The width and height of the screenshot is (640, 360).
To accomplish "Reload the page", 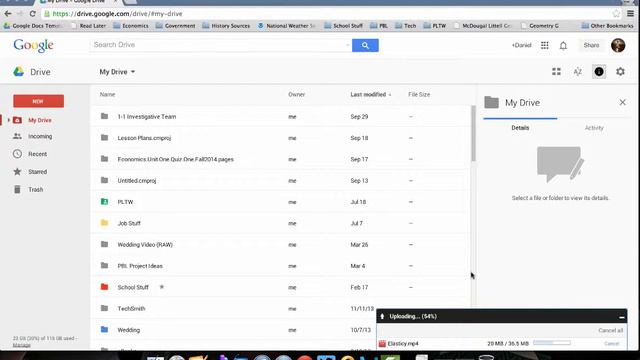I will click(x=33, y=13).
